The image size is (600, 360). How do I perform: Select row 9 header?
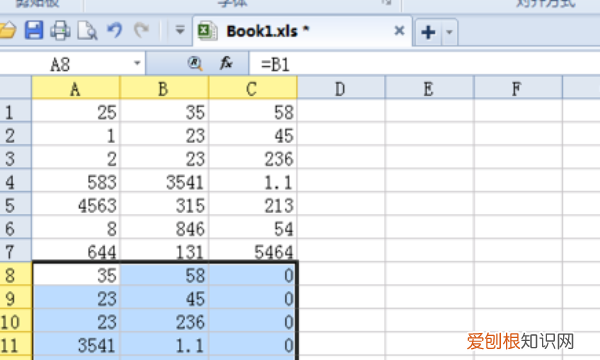pos(15,298)
